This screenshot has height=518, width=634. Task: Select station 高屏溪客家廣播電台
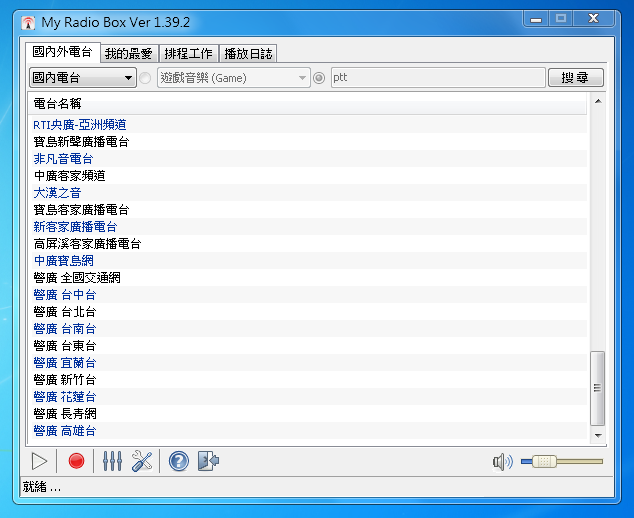point(308,243)
